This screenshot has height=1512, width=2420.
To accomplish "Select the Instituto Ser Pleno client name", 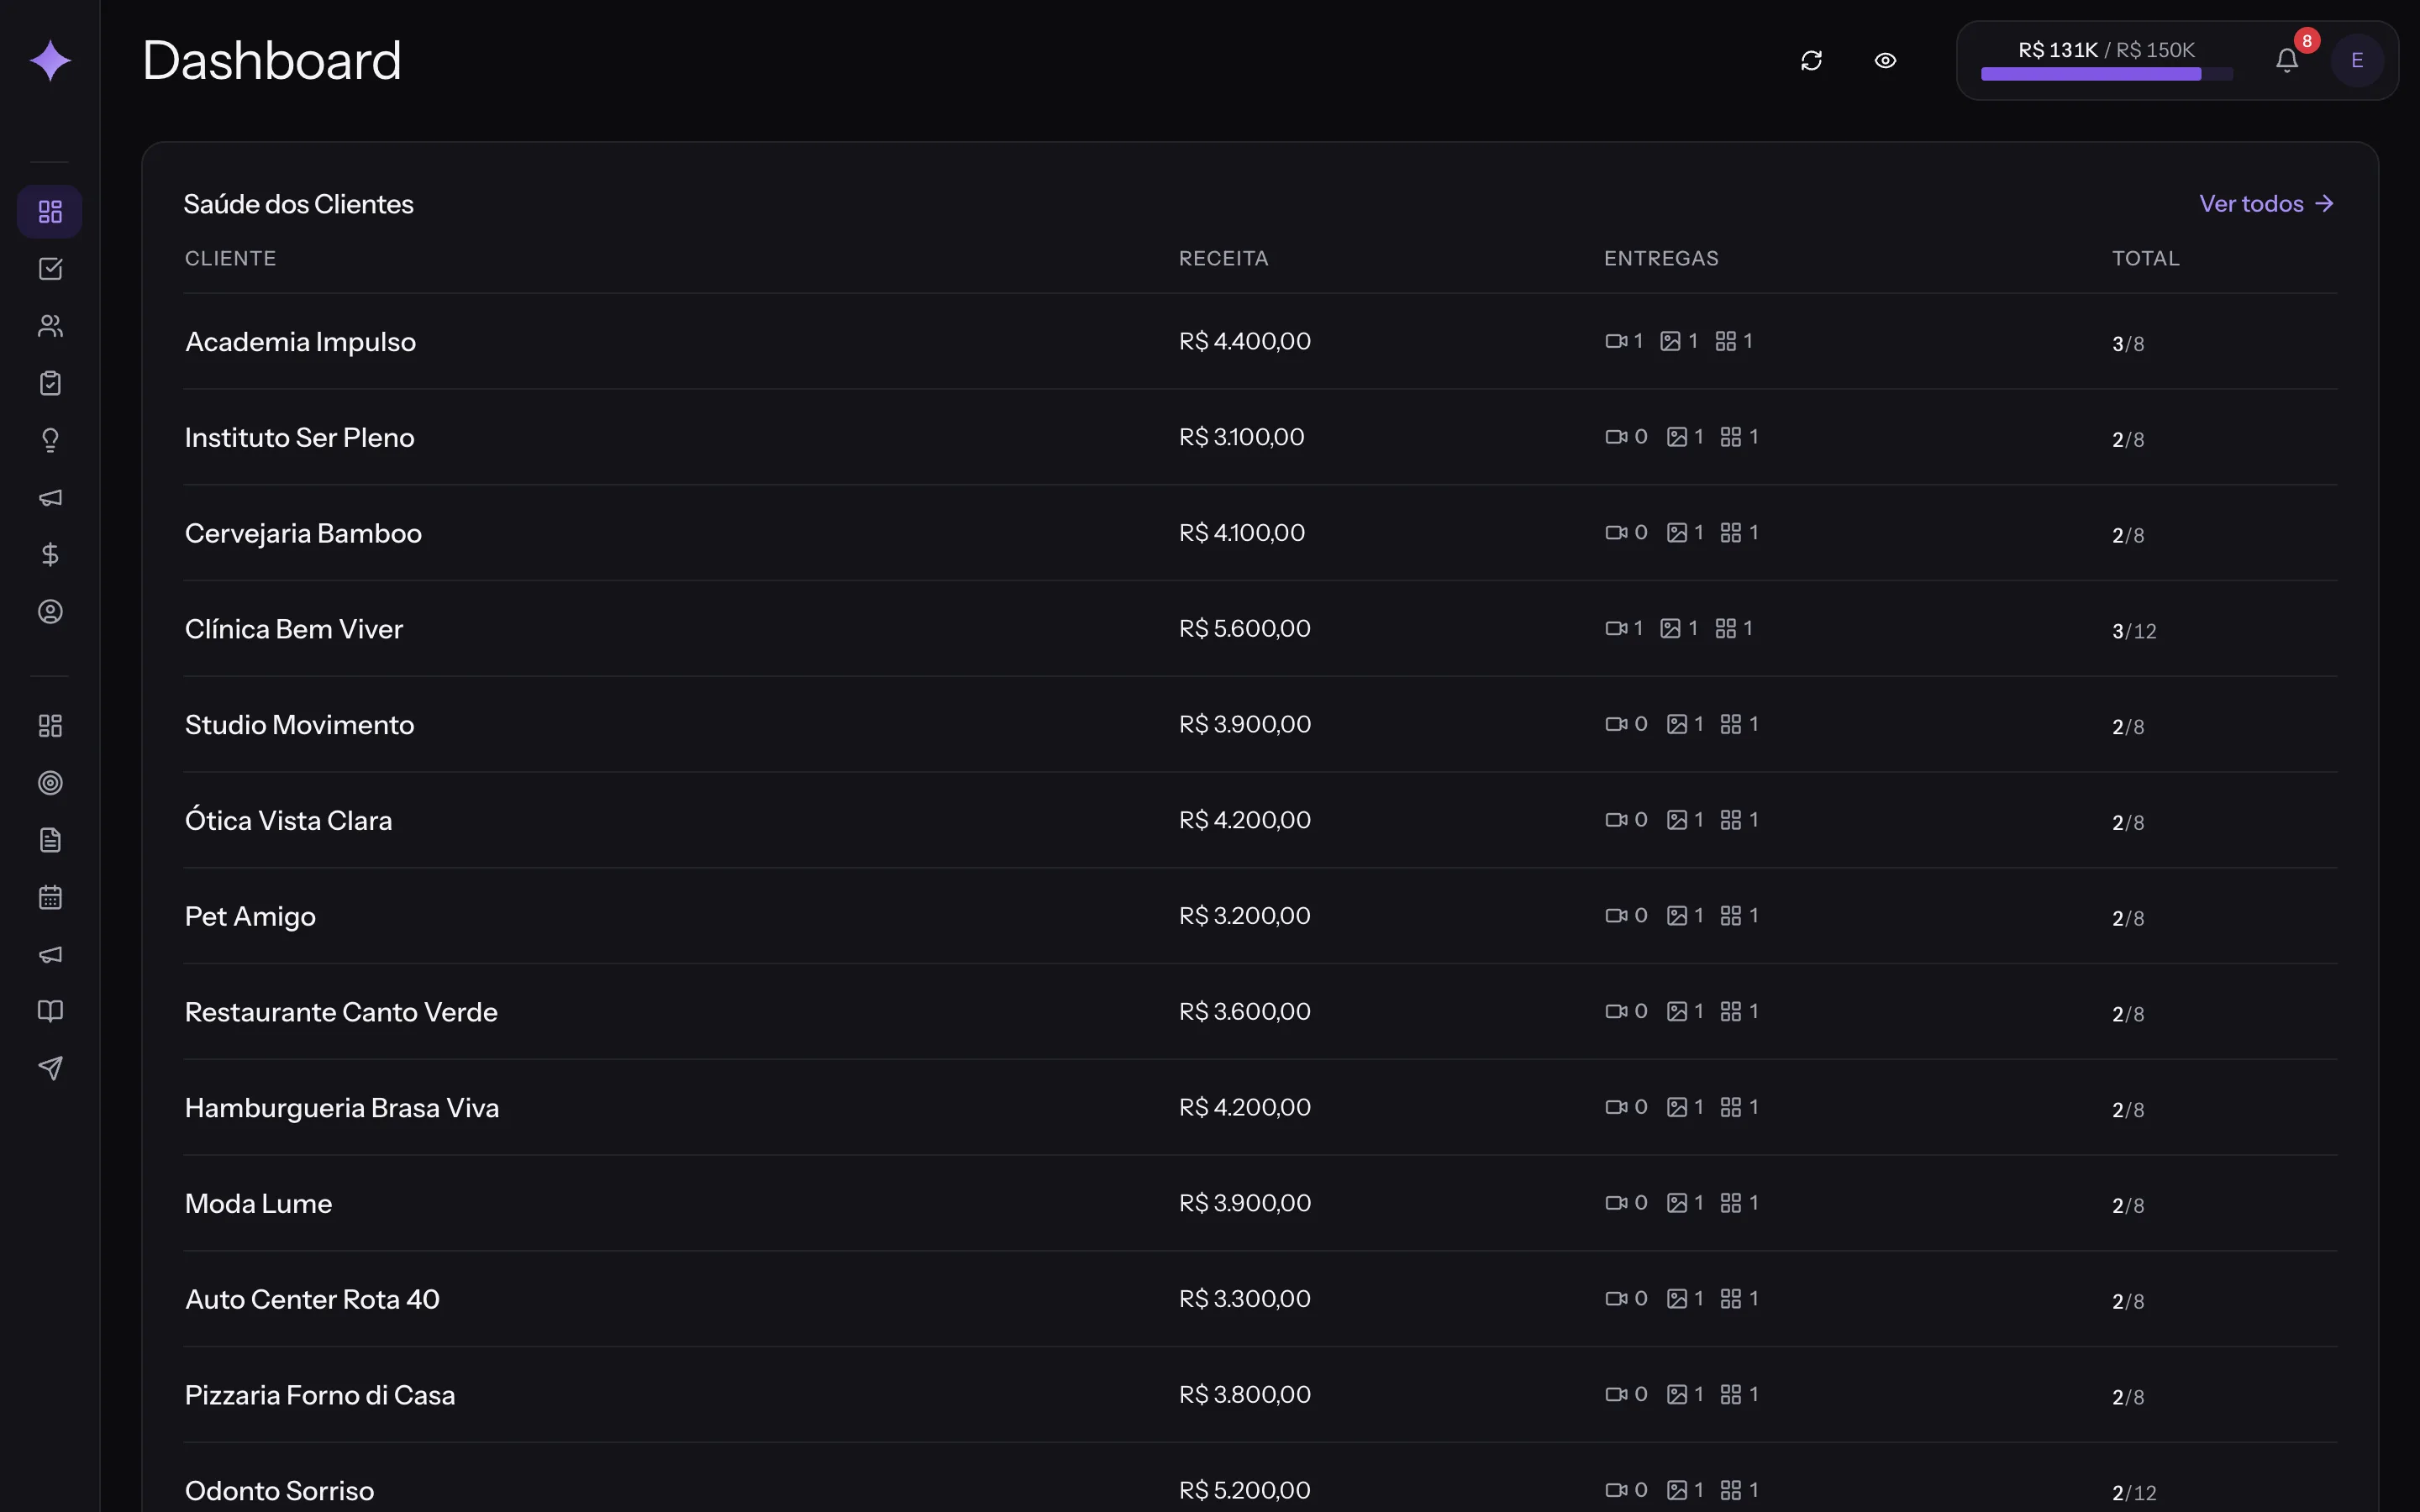I will (x=299, y=438).
